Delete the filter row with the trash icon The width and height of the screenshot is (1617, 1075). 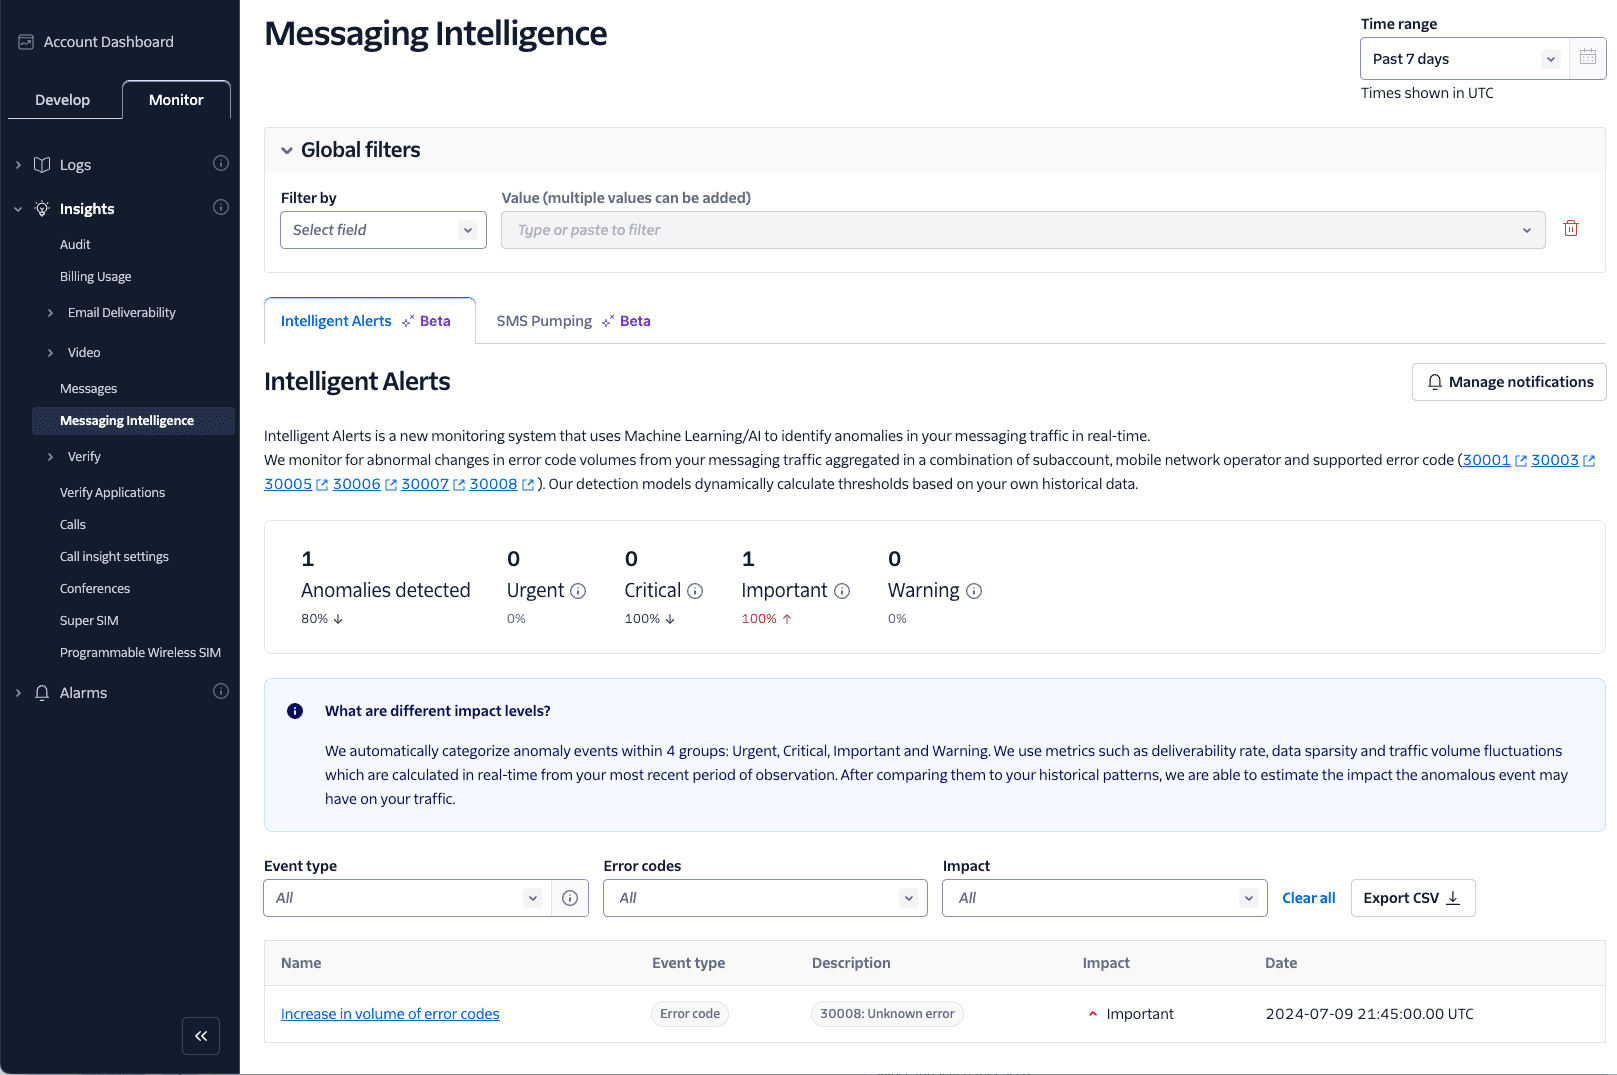tap(1570, 228)
